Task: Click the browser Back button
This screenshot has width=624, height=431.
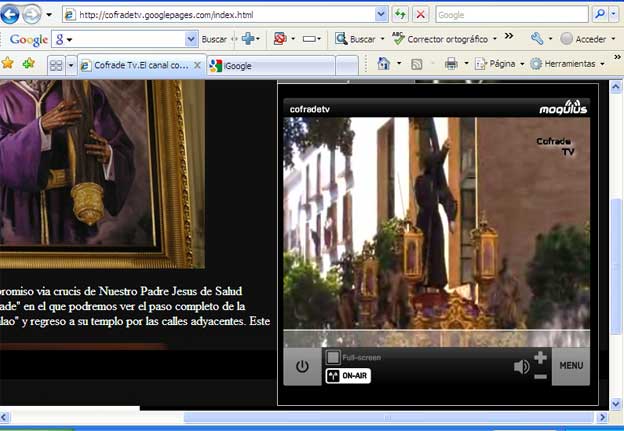Action: pos(11,14)
